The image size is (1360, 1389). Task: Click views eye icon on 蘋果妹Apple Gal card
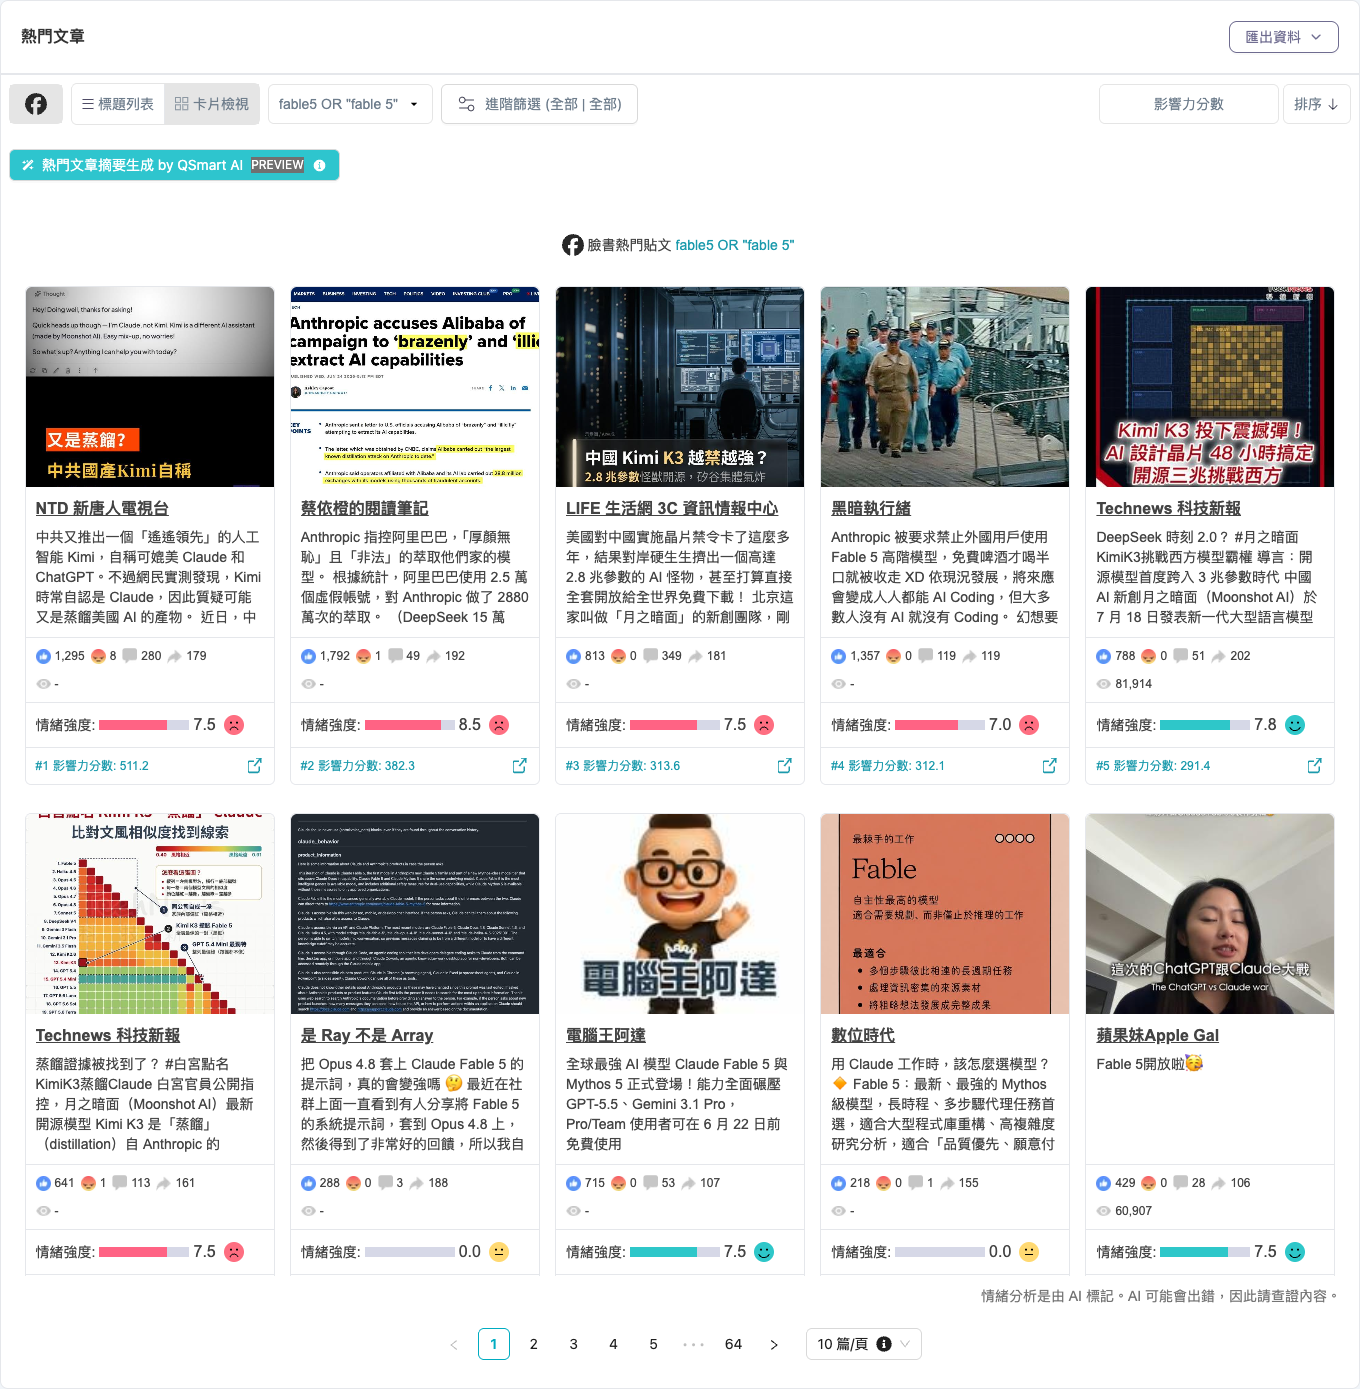coord(1103,1211)
